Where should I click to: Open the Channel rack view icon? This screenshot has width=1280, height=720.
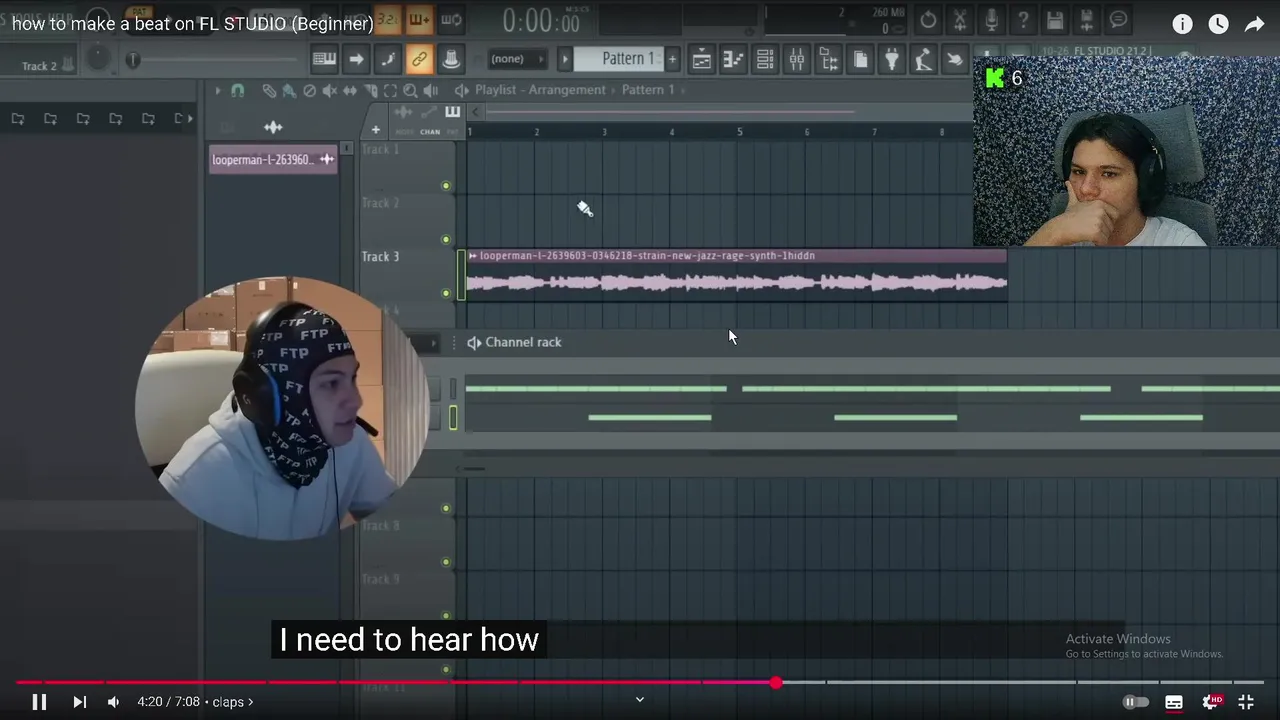pos(765,59)
